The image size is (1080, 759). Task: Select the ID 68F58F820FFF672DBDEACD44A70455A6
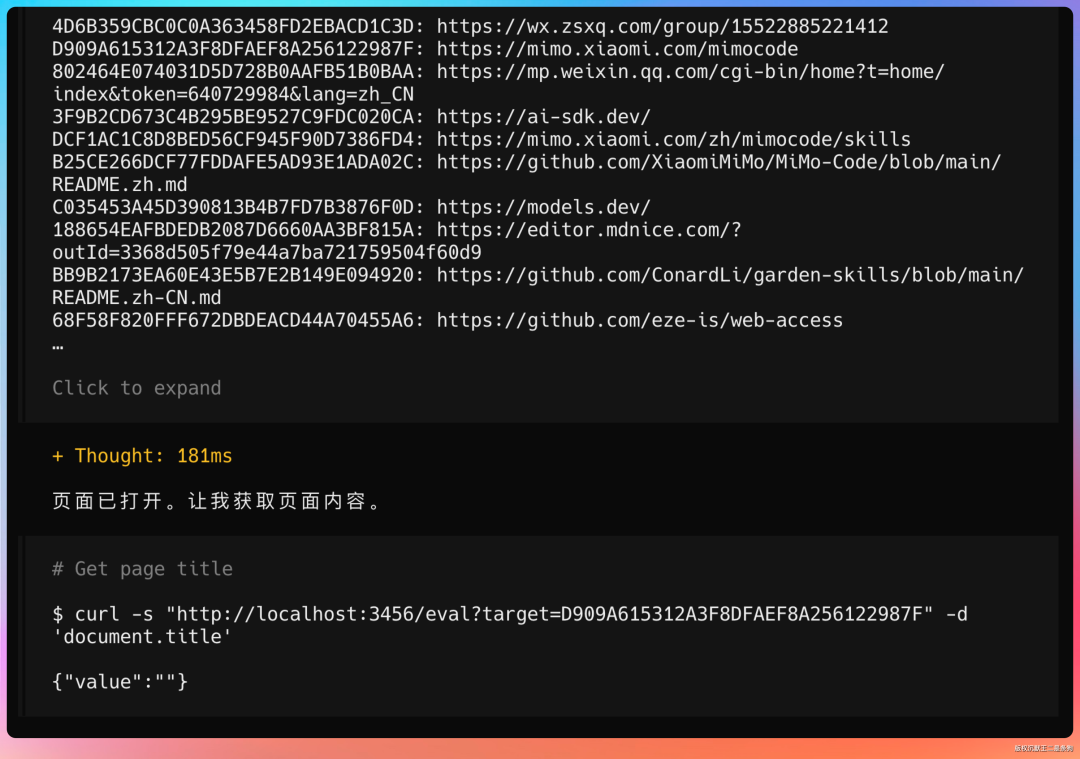pyautogui.click(x=233, y=320)
